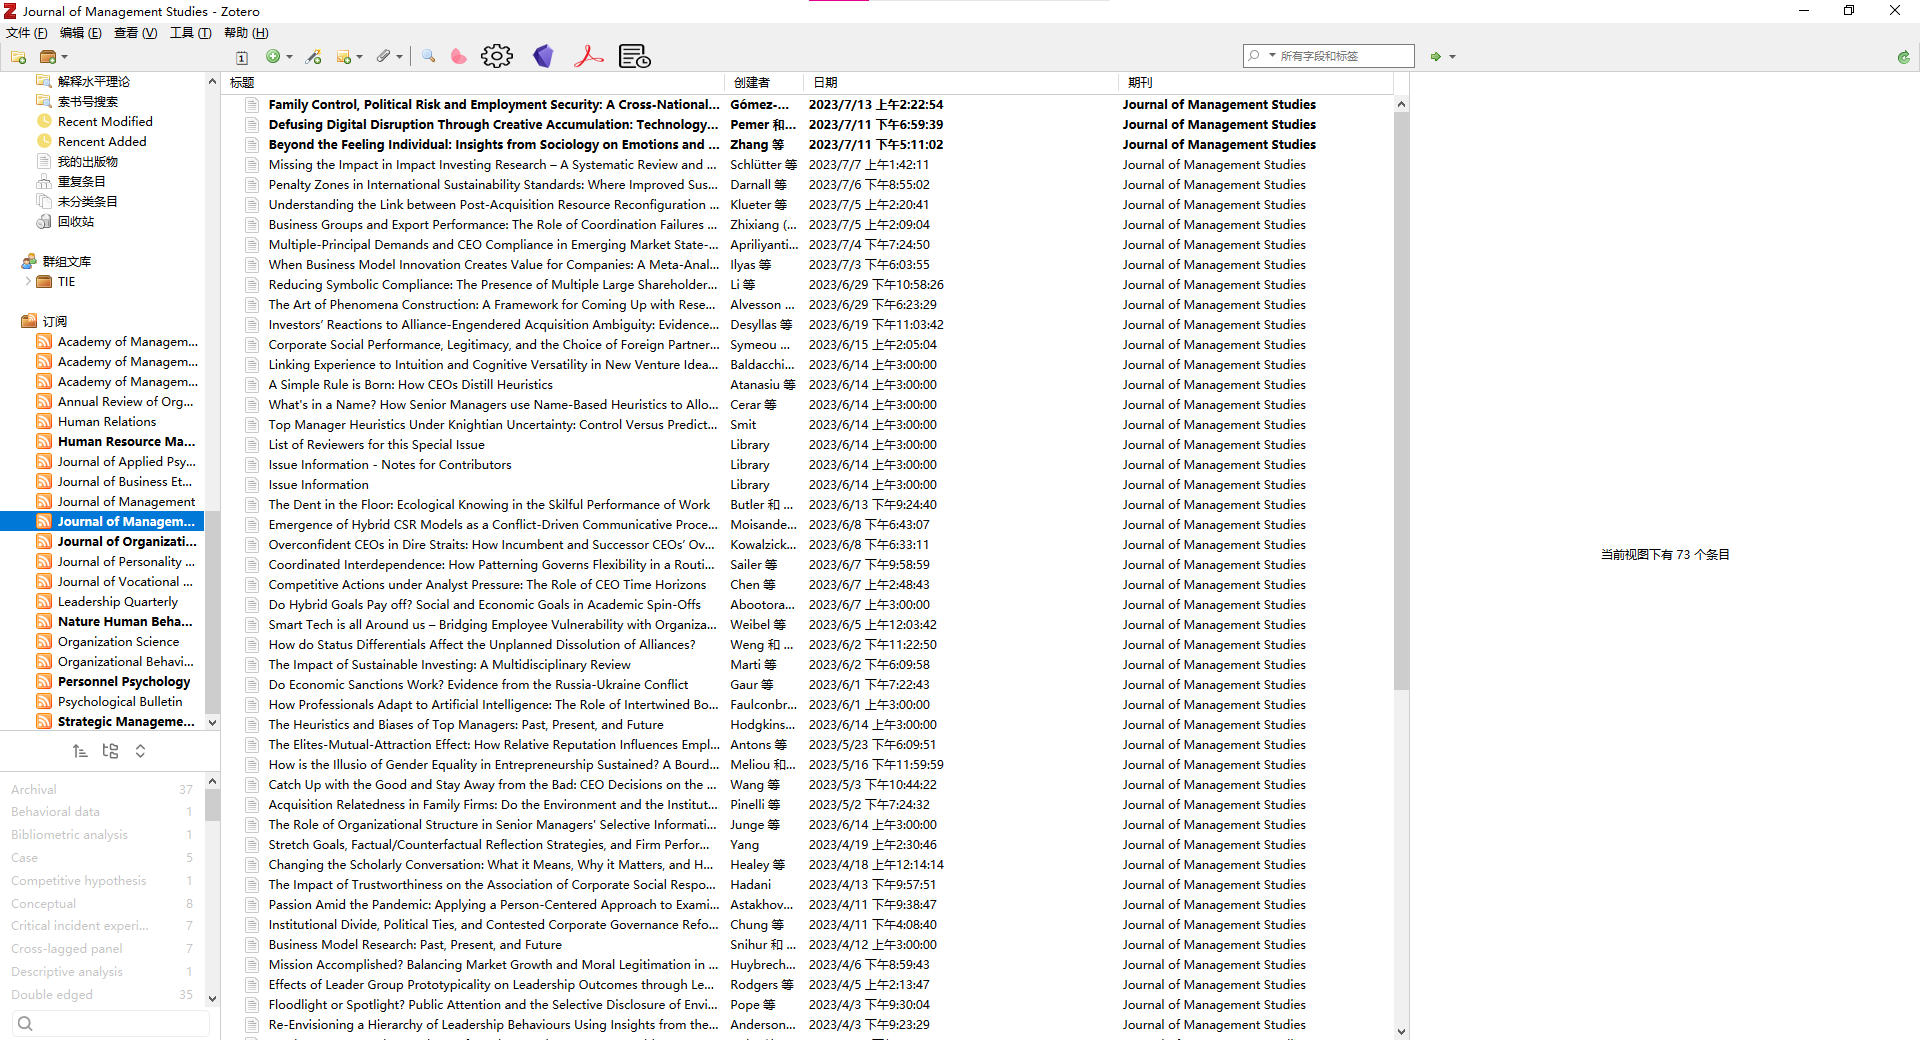Click the tag collection tree icon
1920x1040 pixels.
point(110,751)
